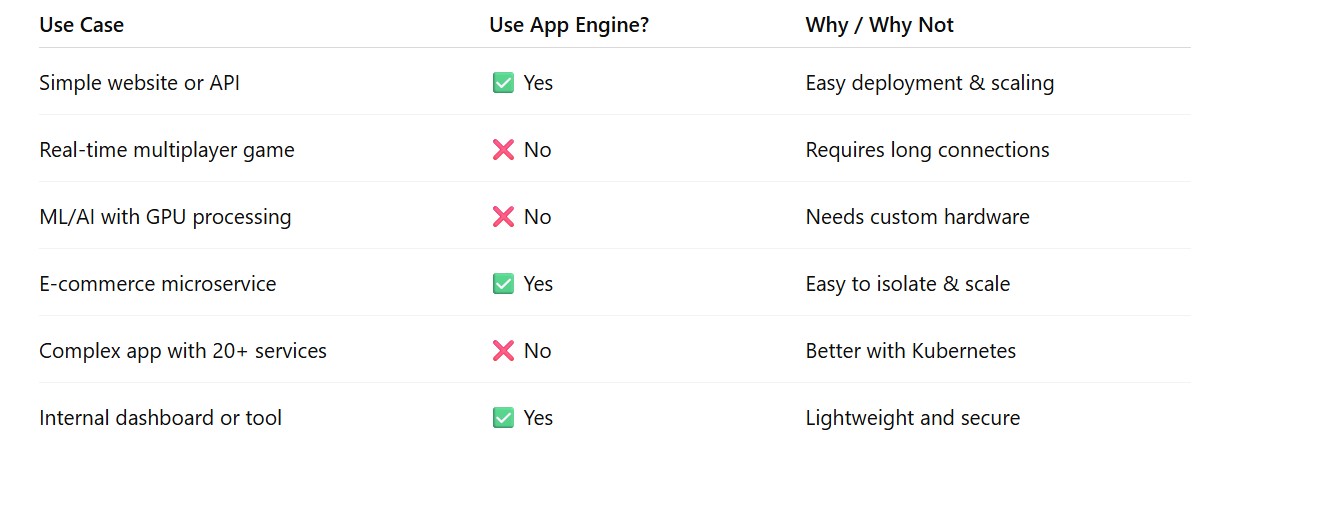Select the Internal dashboard or tool cell
1321x507 pixels.
click(160, 418)
